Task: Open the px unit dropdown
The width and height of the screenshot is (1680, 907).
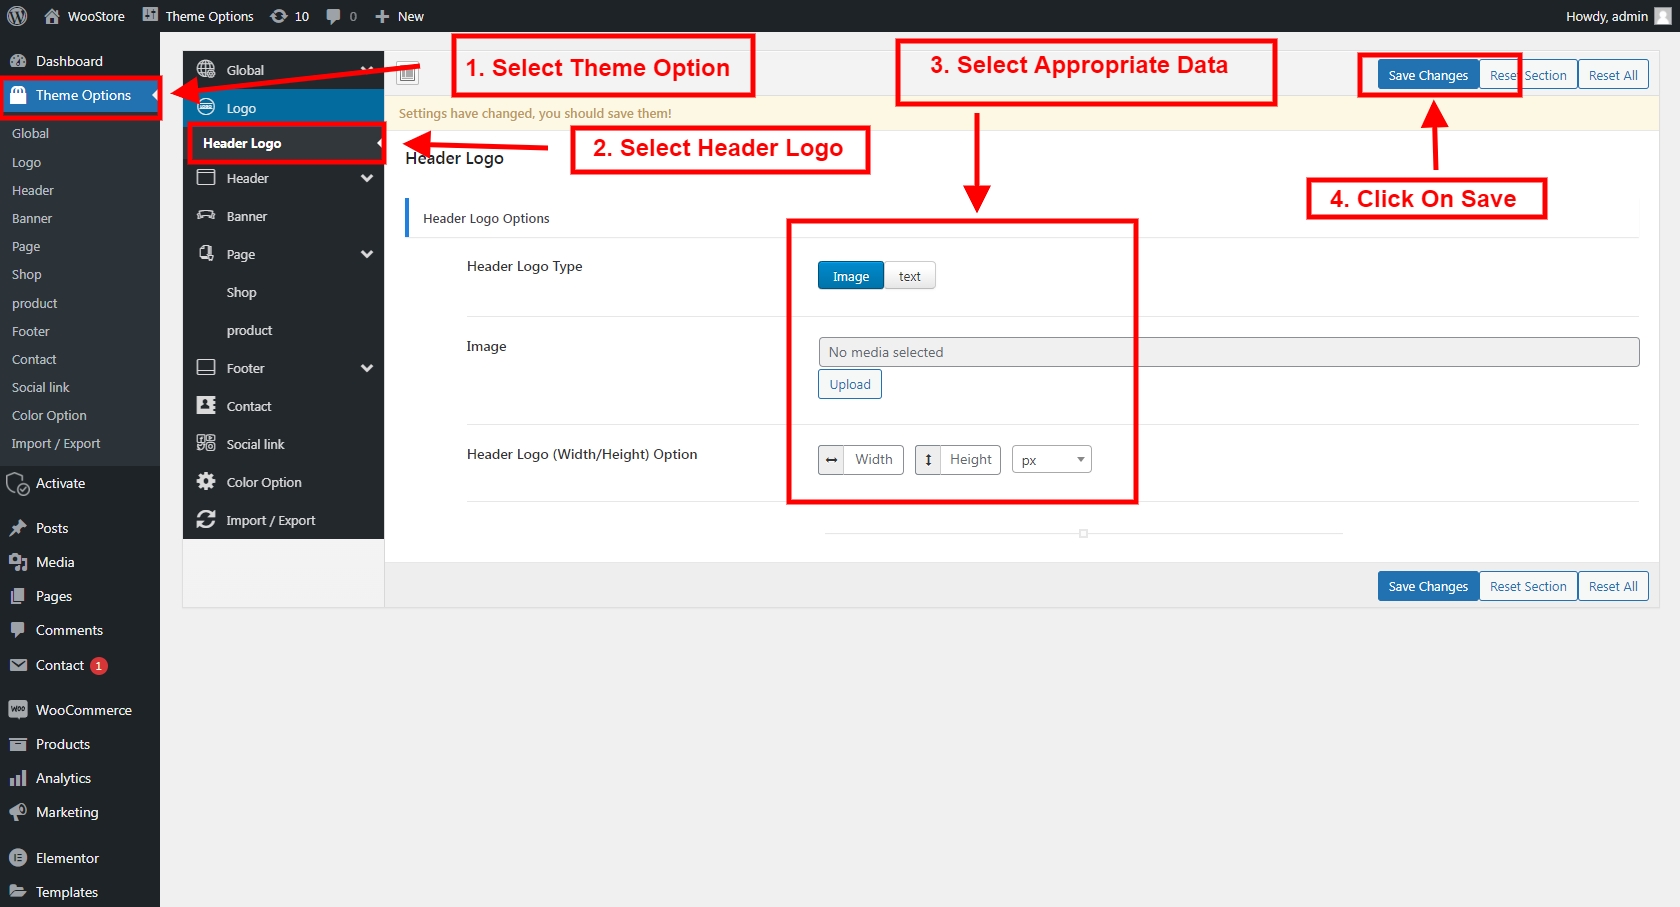Action: (1051, 460)
